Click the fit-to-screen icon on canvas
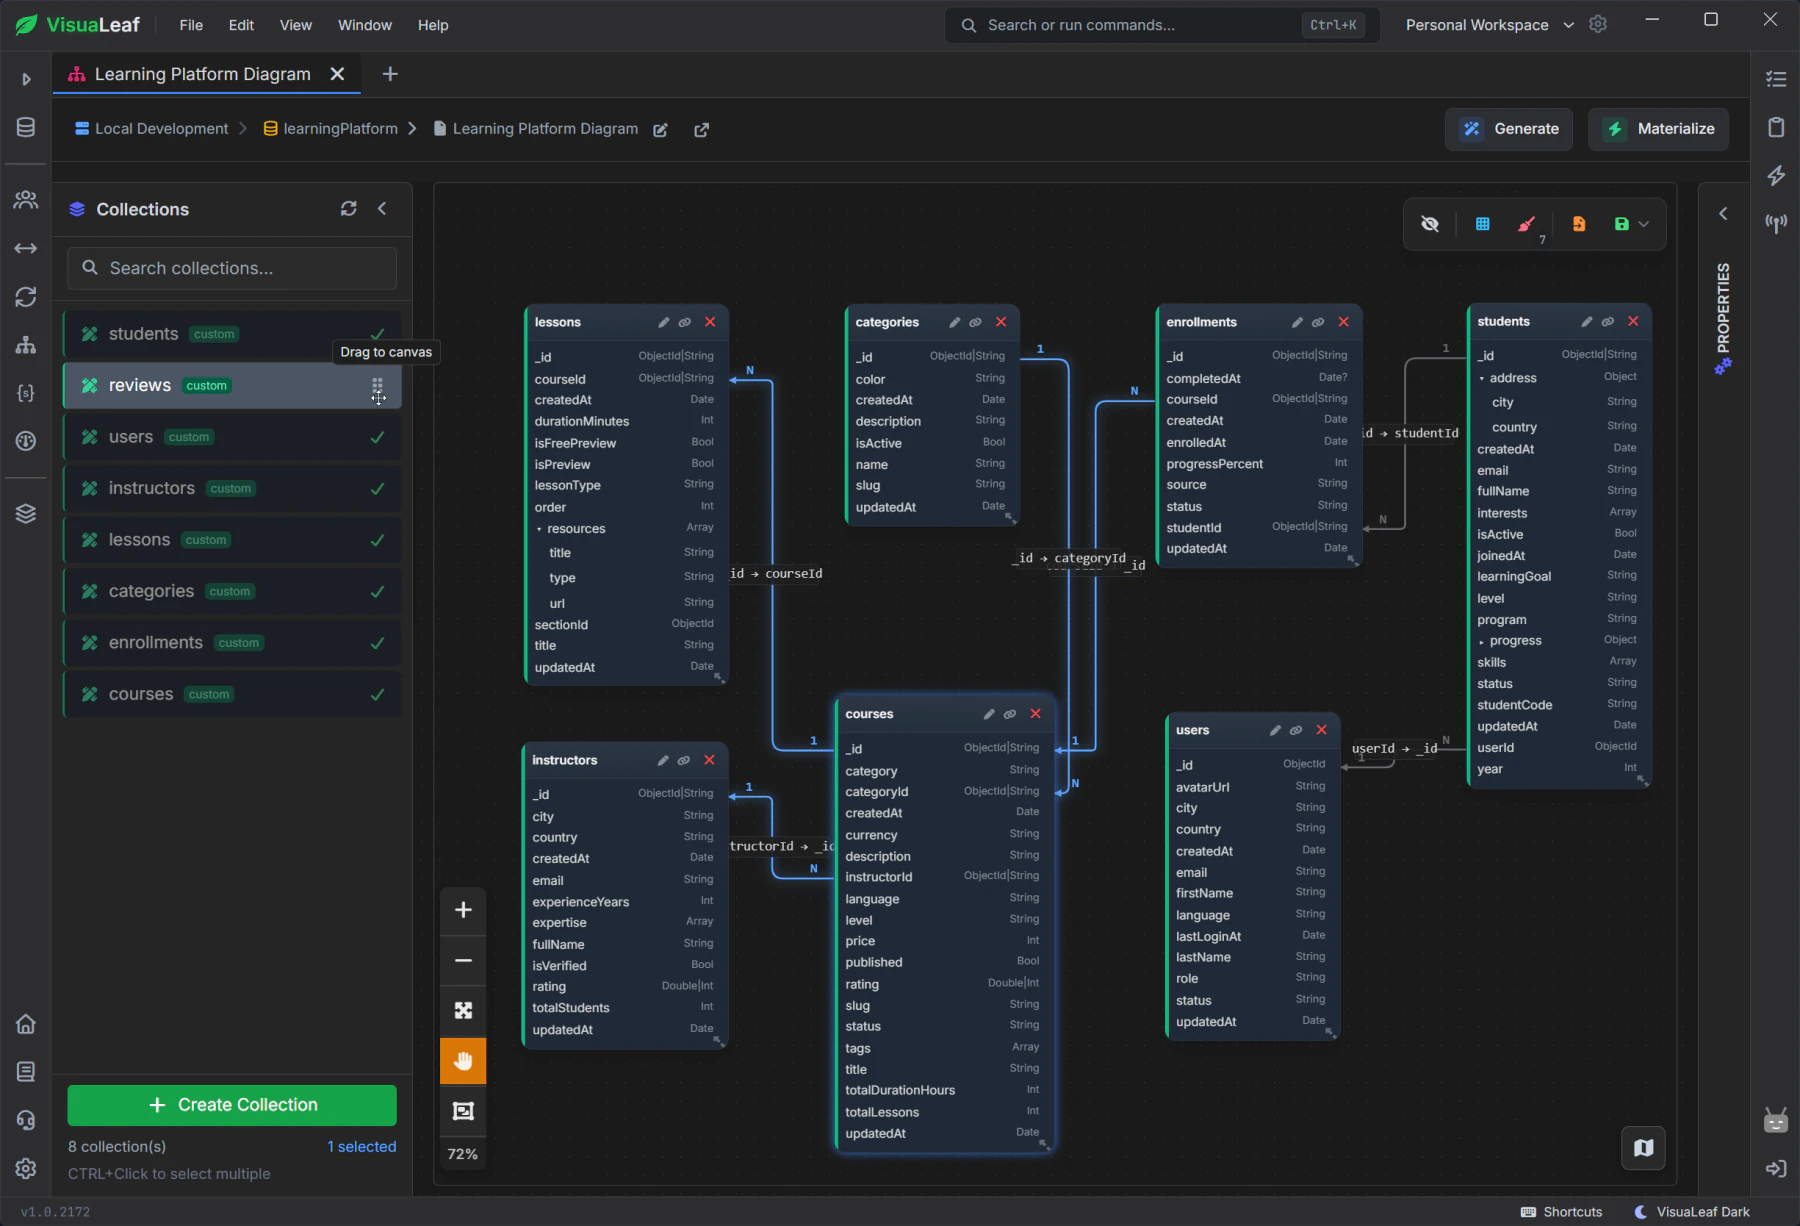The image size is (1800, 1226). 463,1011
